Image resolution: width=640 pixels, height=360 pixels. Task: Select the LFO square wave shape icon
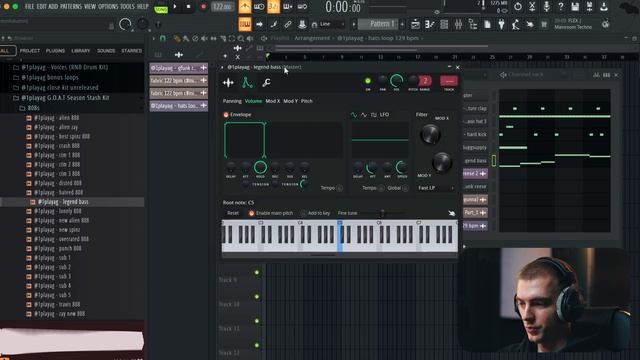pos(373,115)
